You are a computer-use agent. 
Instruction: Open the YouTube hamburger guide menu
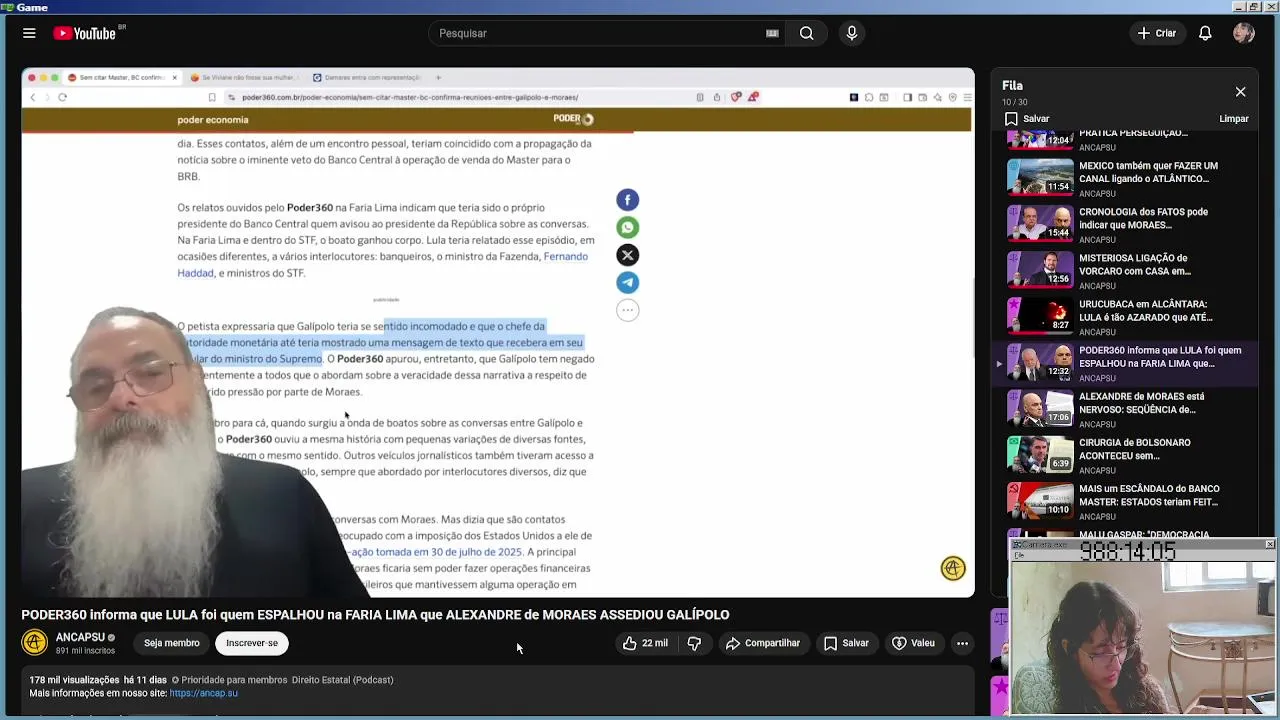point(29,33)
